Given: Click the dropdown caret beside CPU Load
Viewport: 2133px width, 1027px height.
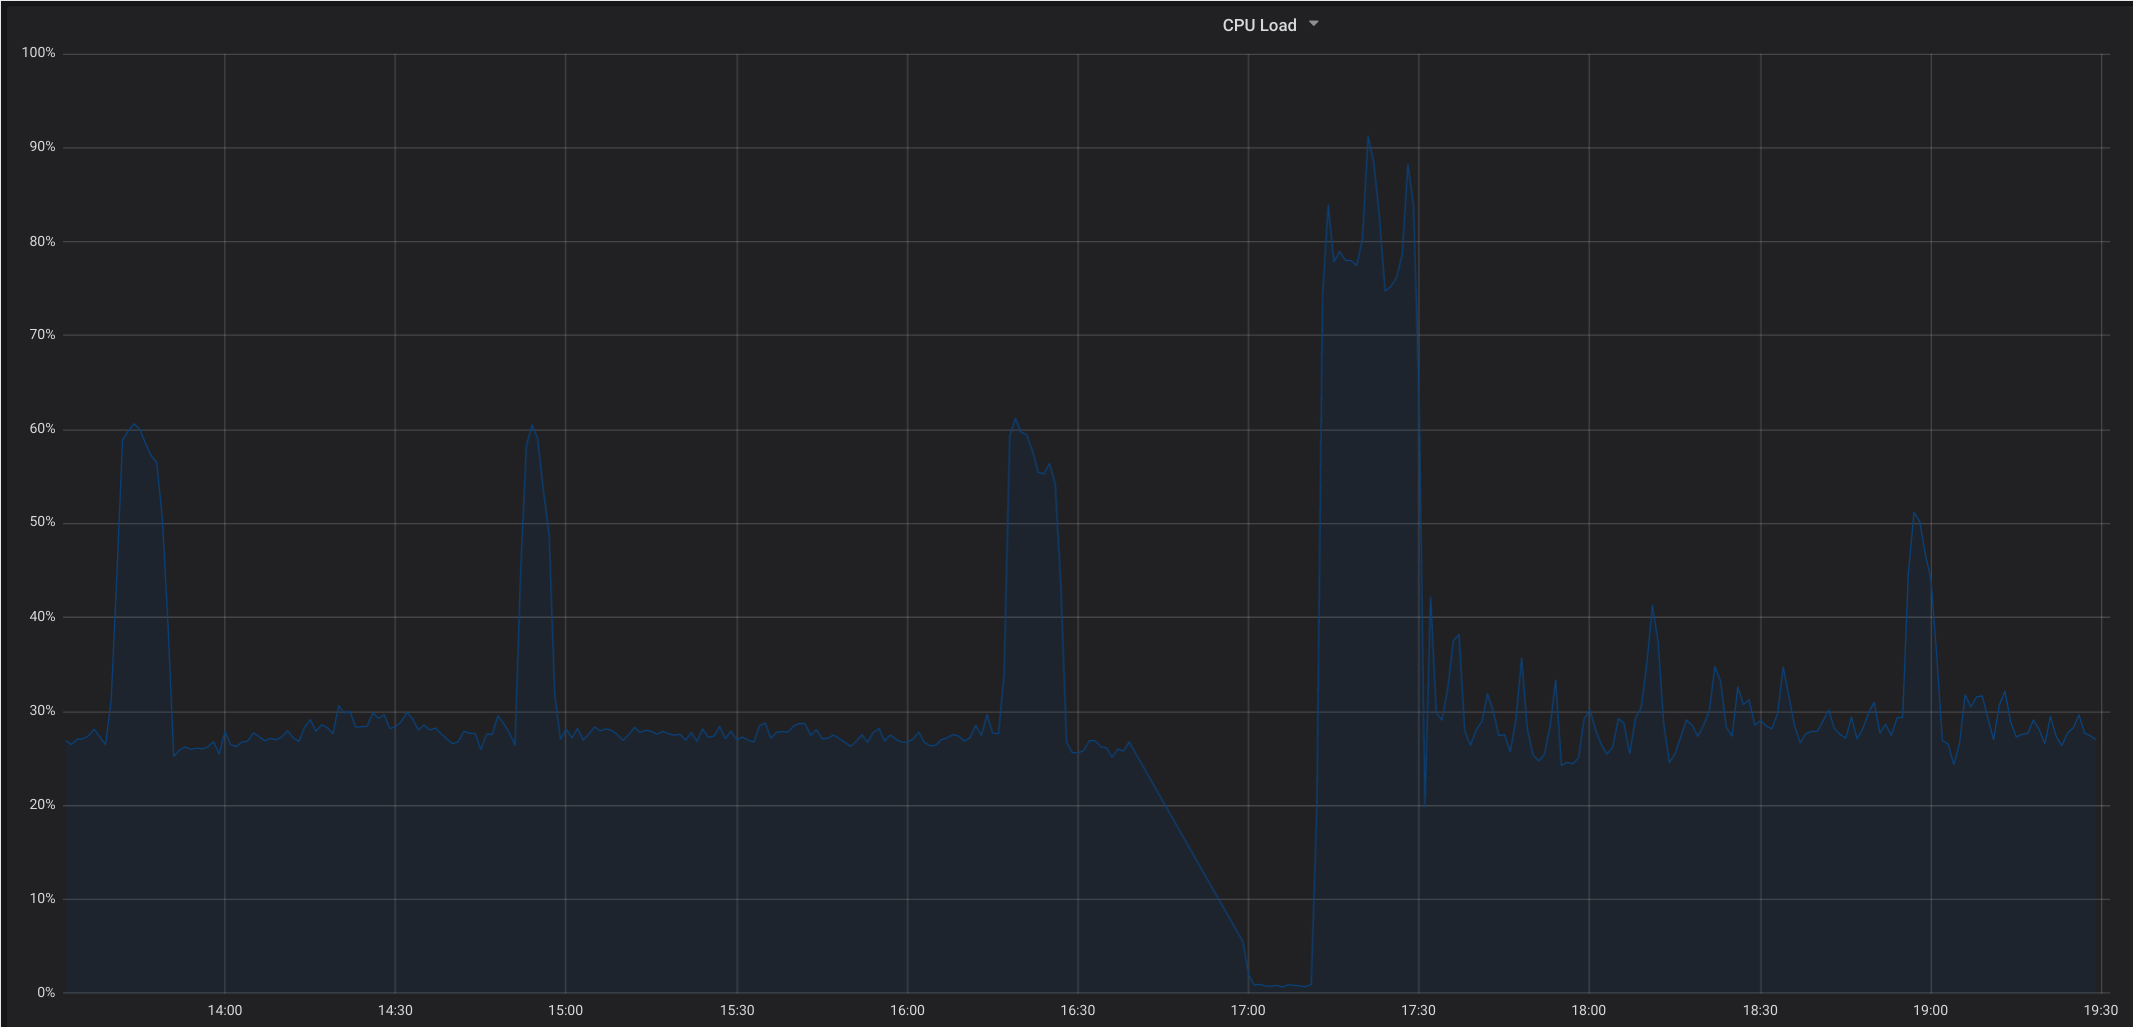Looking at the screenshot, I should (1314, 24).
